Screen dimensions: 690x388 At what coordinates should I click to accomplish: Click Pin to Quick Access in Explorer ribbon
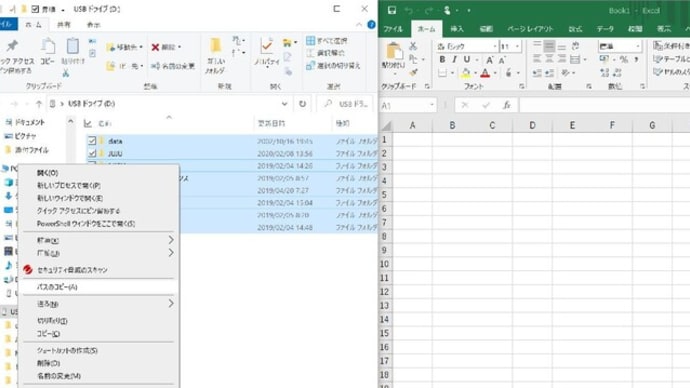tap(12, 45)
